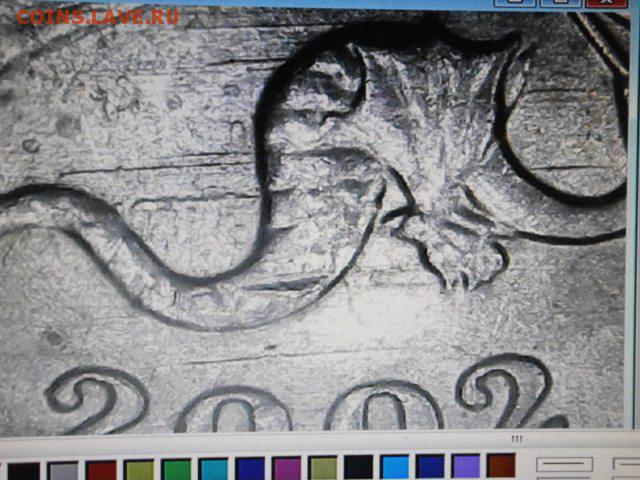Choose the navy swatch beside violet
Image resolution: width=640 pixels, height=480 pixels.
tap(430, 466)
